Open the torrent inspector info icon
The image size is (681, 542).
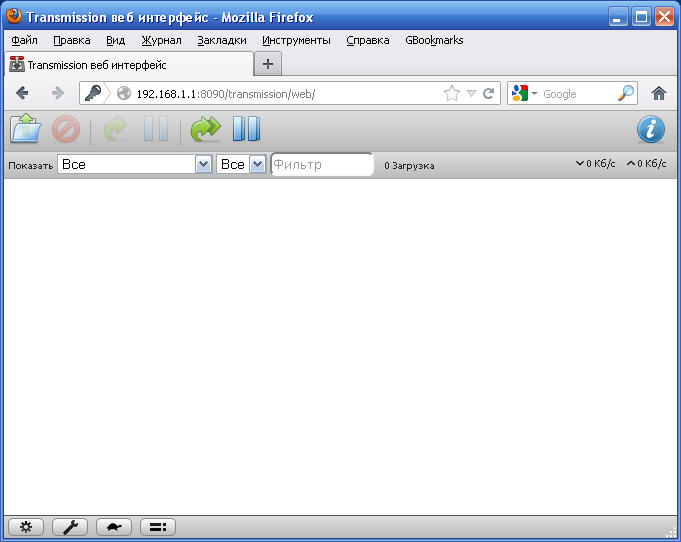tap(651, 130)
